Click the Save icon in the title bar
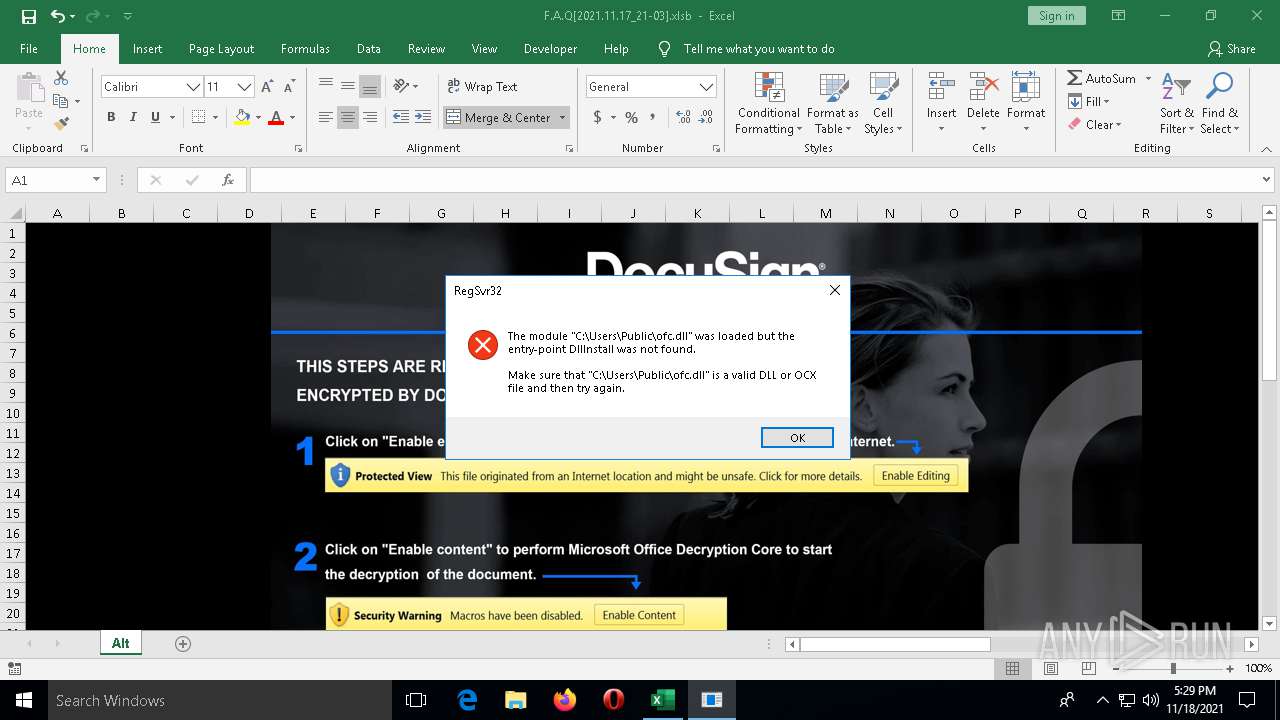 pyautogui.click(x=28, y=16)
